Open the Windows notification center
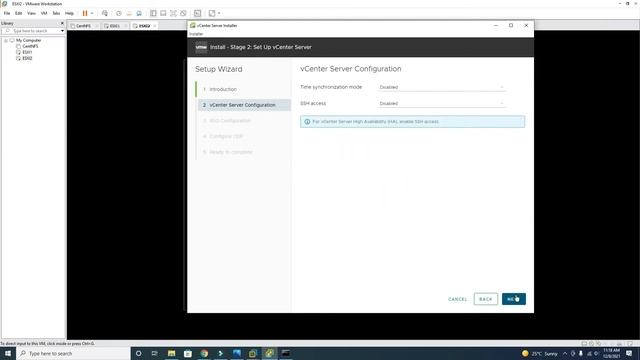Screen dimensions: 640x360 pos(629,353)
